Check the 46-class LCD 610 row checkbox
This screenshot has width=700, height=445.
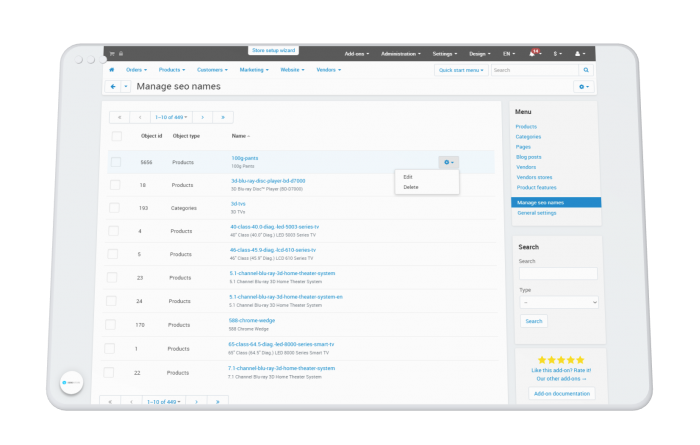tap(112, 254)
